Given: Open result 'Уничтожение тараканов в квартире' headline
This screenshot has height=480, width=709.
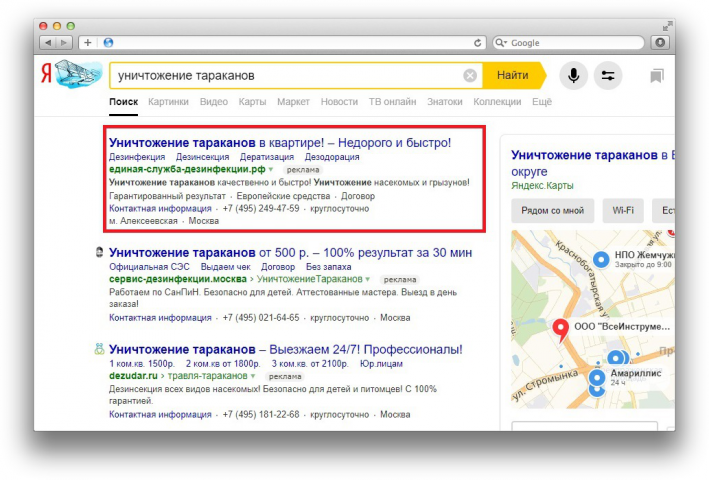Looking at the screenshot, I should click(280, 143).
